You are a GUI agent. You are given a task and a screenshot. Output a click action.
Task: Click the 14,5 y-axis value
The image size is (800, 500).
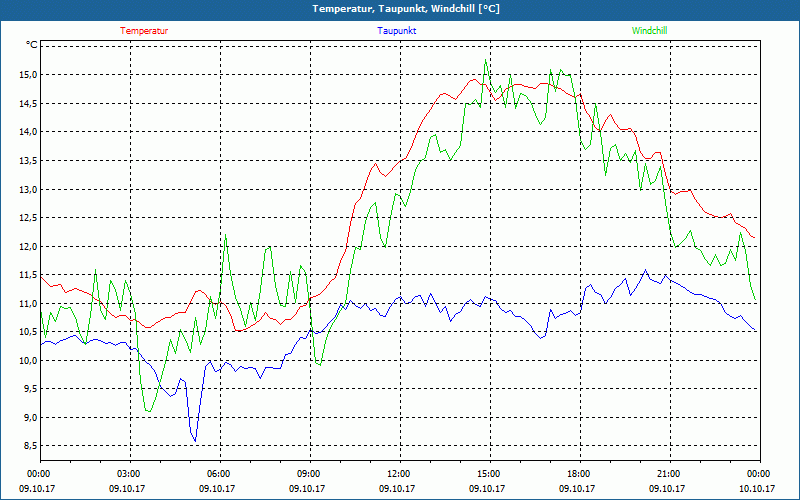pos(29,104)
